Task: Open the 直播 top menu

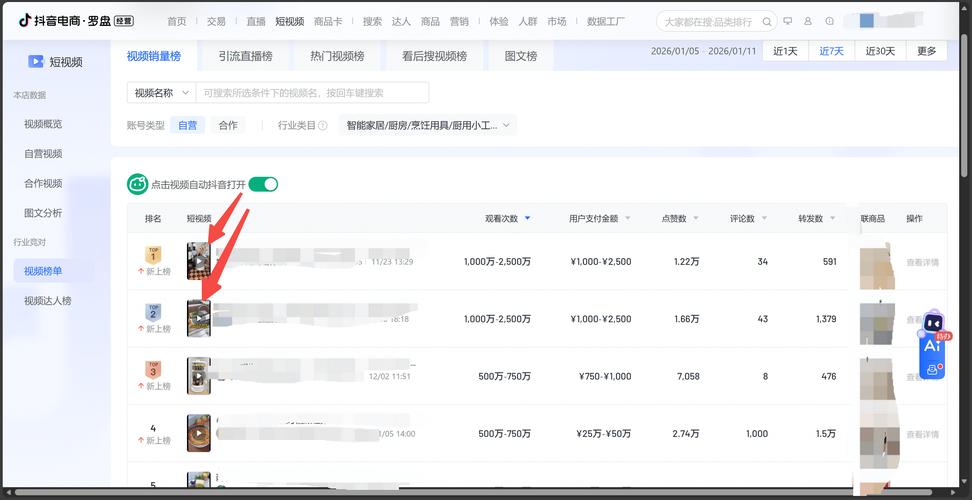Action: click(x=255, y=22)
